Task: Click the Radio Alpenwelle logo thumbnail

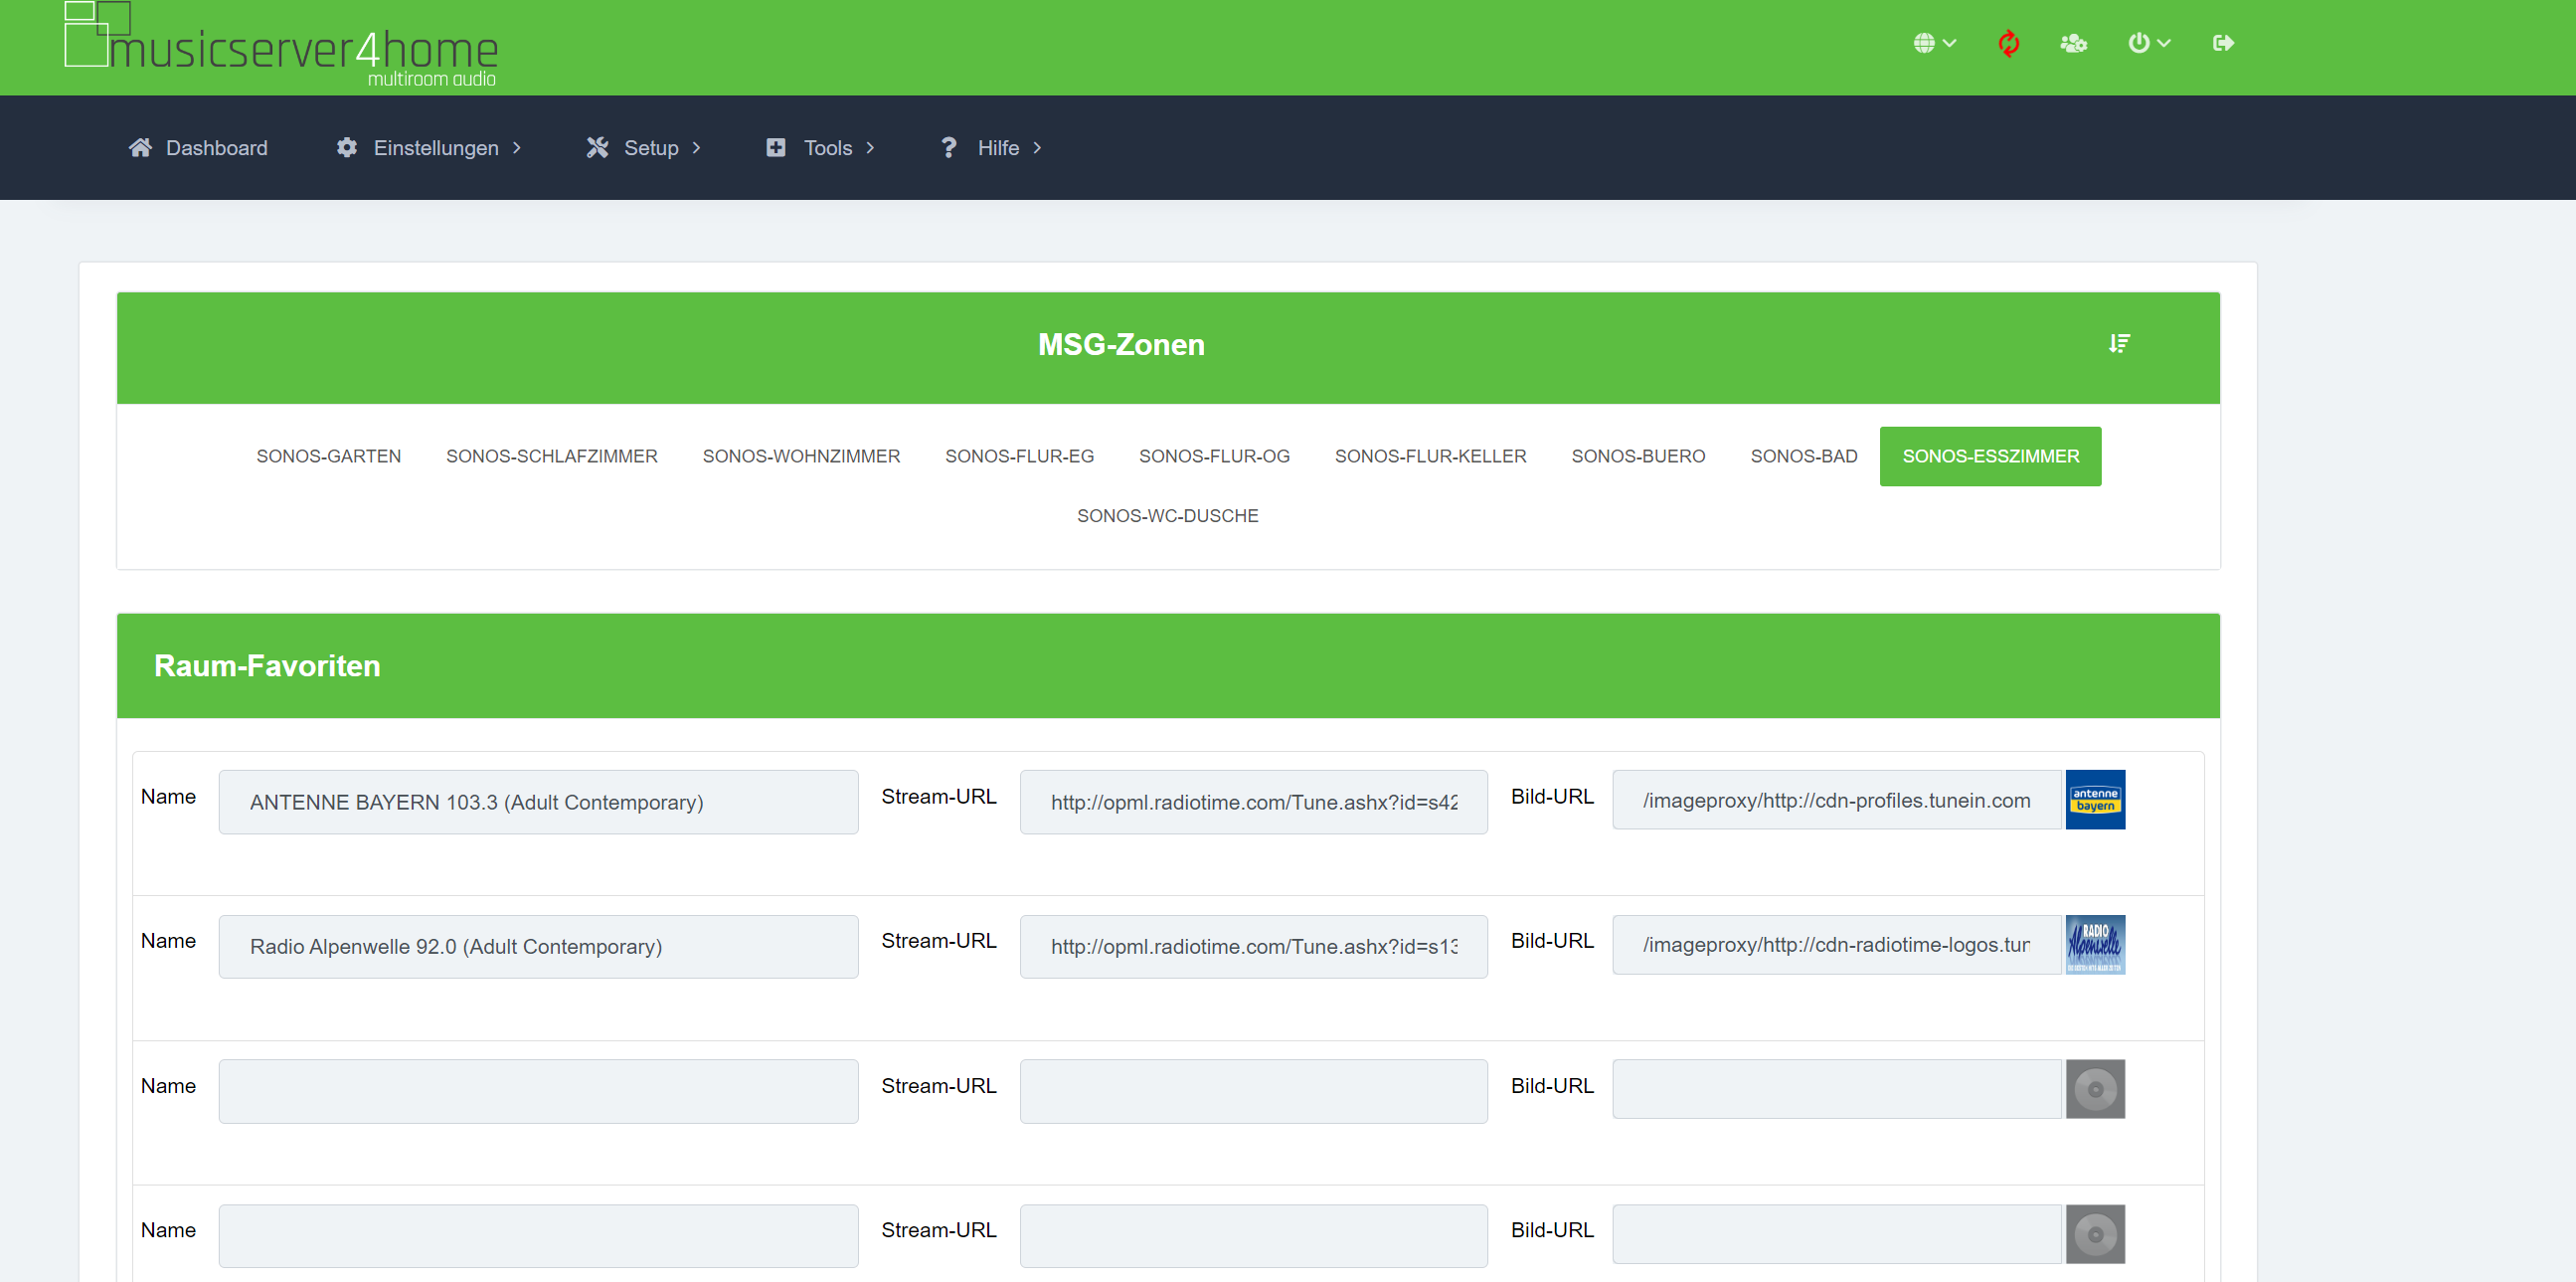Action: pos(2095,944)
